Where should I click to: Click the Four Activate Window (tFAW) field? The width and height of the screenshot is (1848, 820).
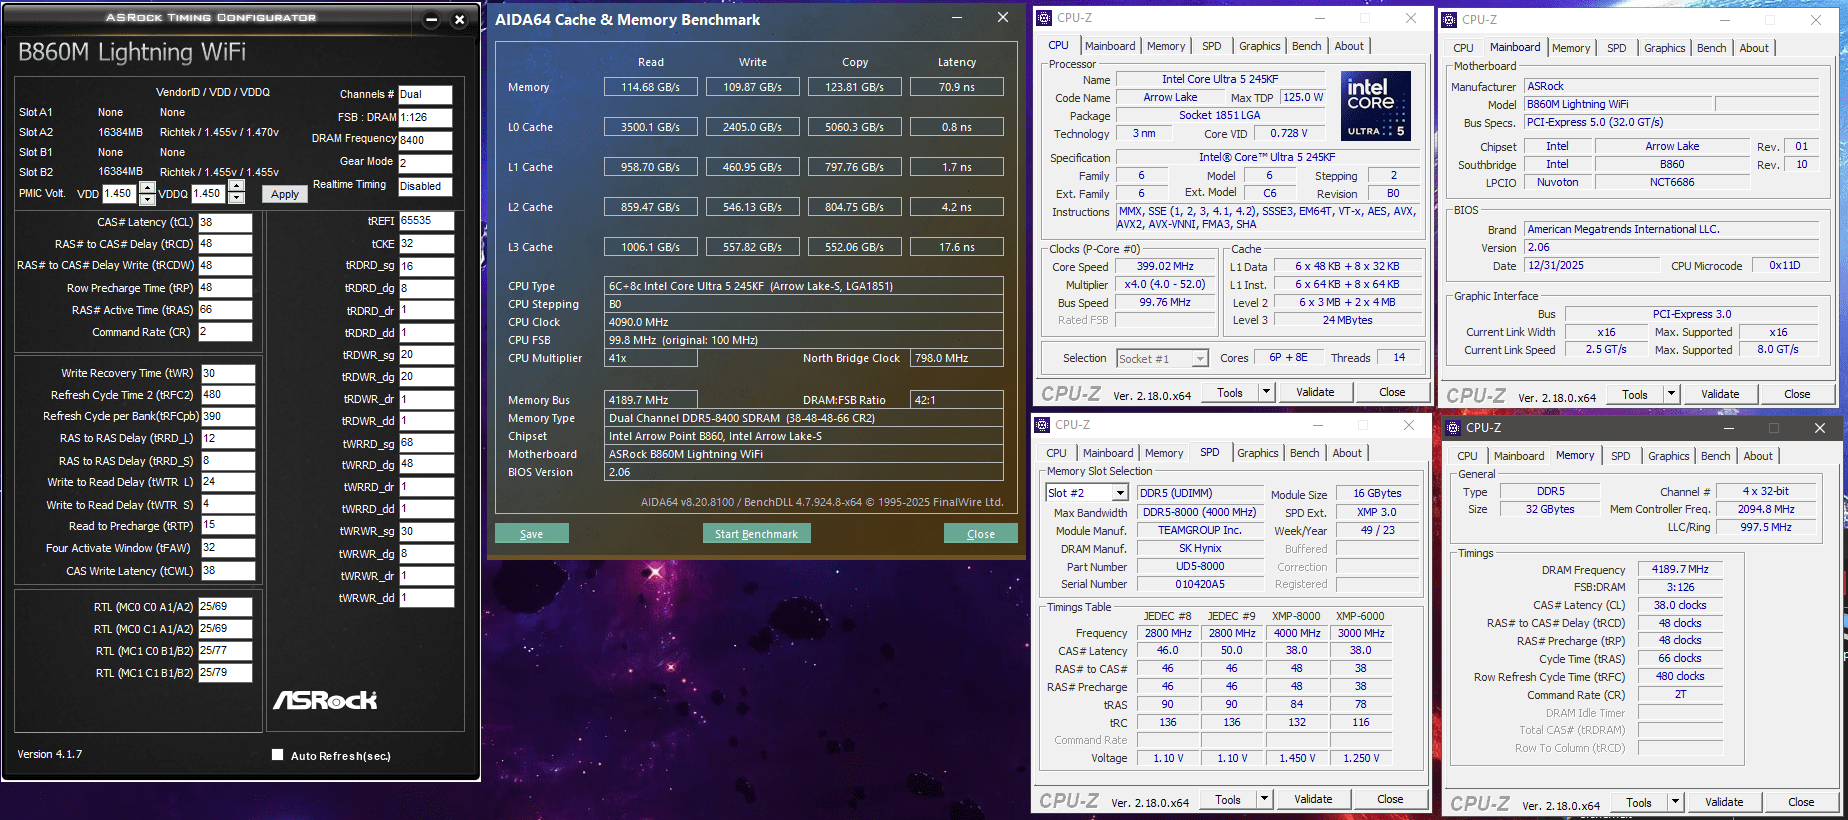228,548
